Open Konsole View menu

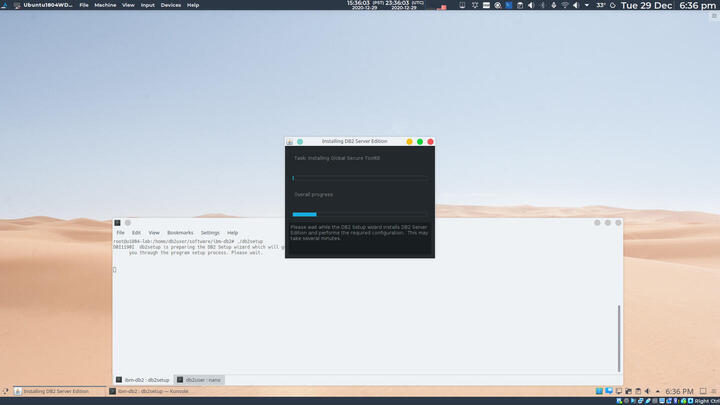click(x=154, y=233)
